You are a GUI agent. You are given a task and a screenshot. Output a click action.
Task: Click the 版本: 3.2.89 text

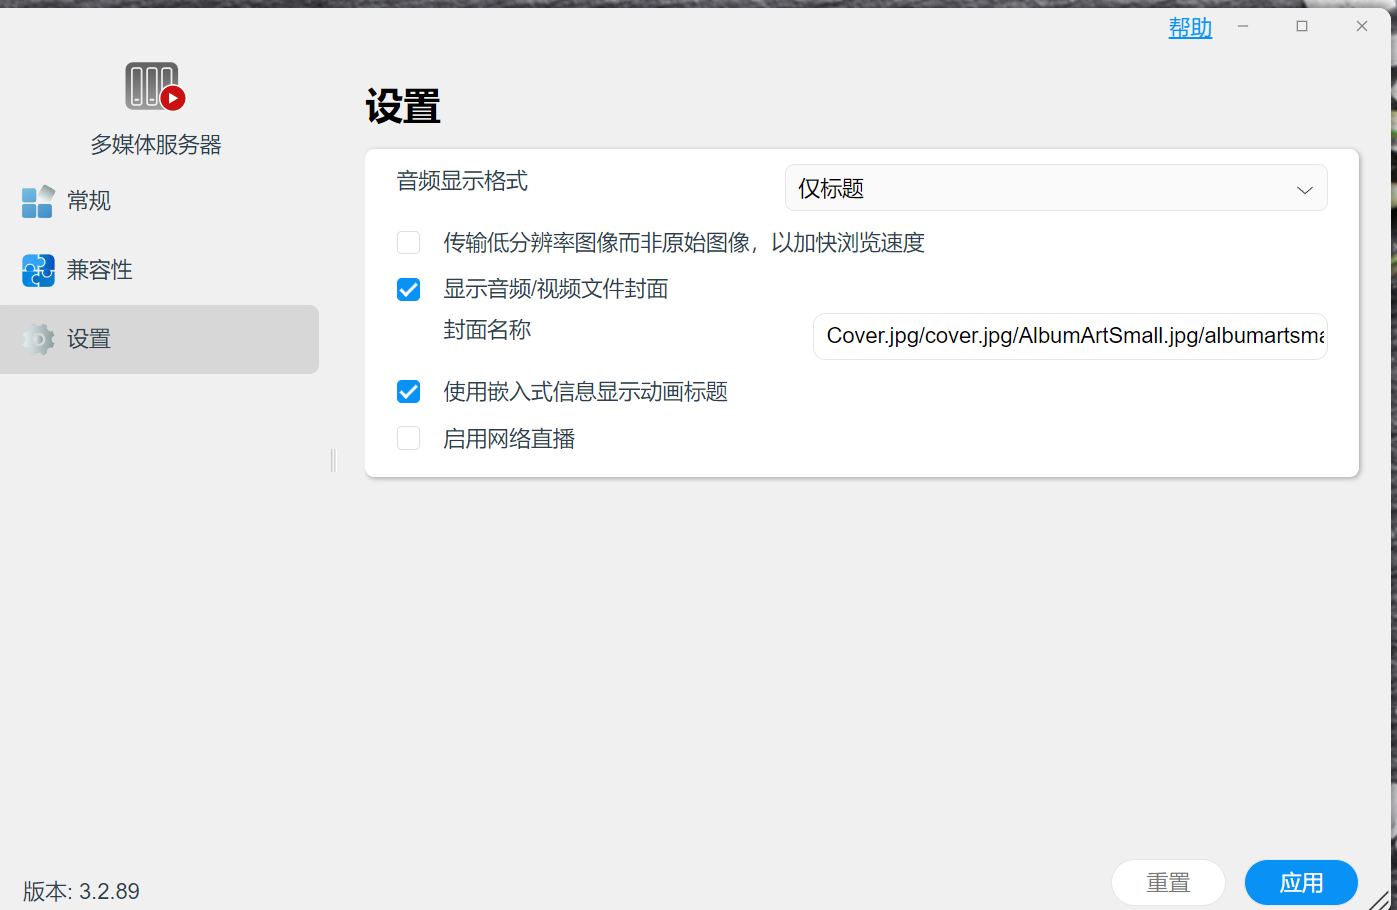81,891
